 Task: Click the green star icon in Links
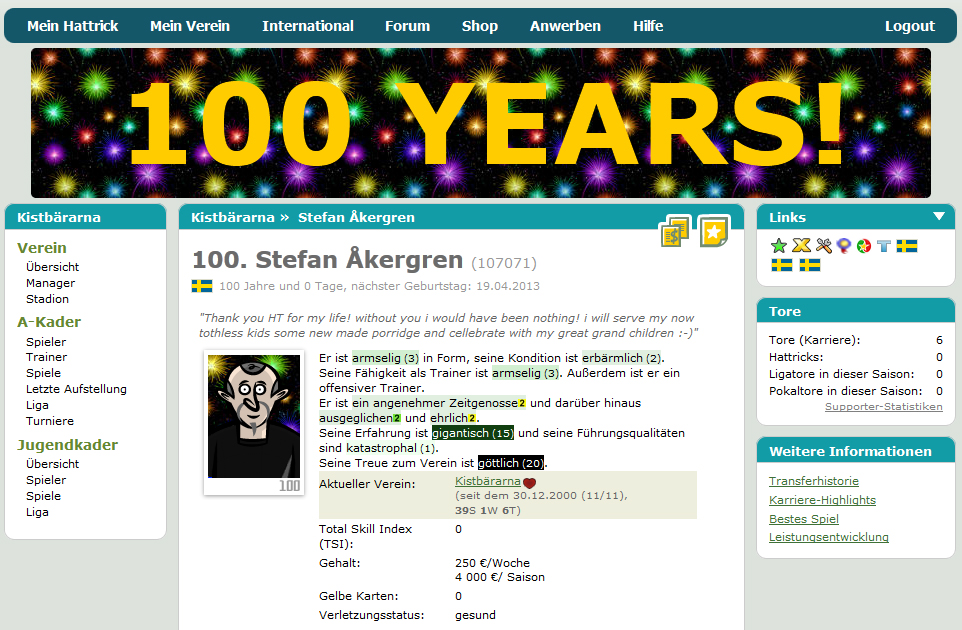(779, 246)
